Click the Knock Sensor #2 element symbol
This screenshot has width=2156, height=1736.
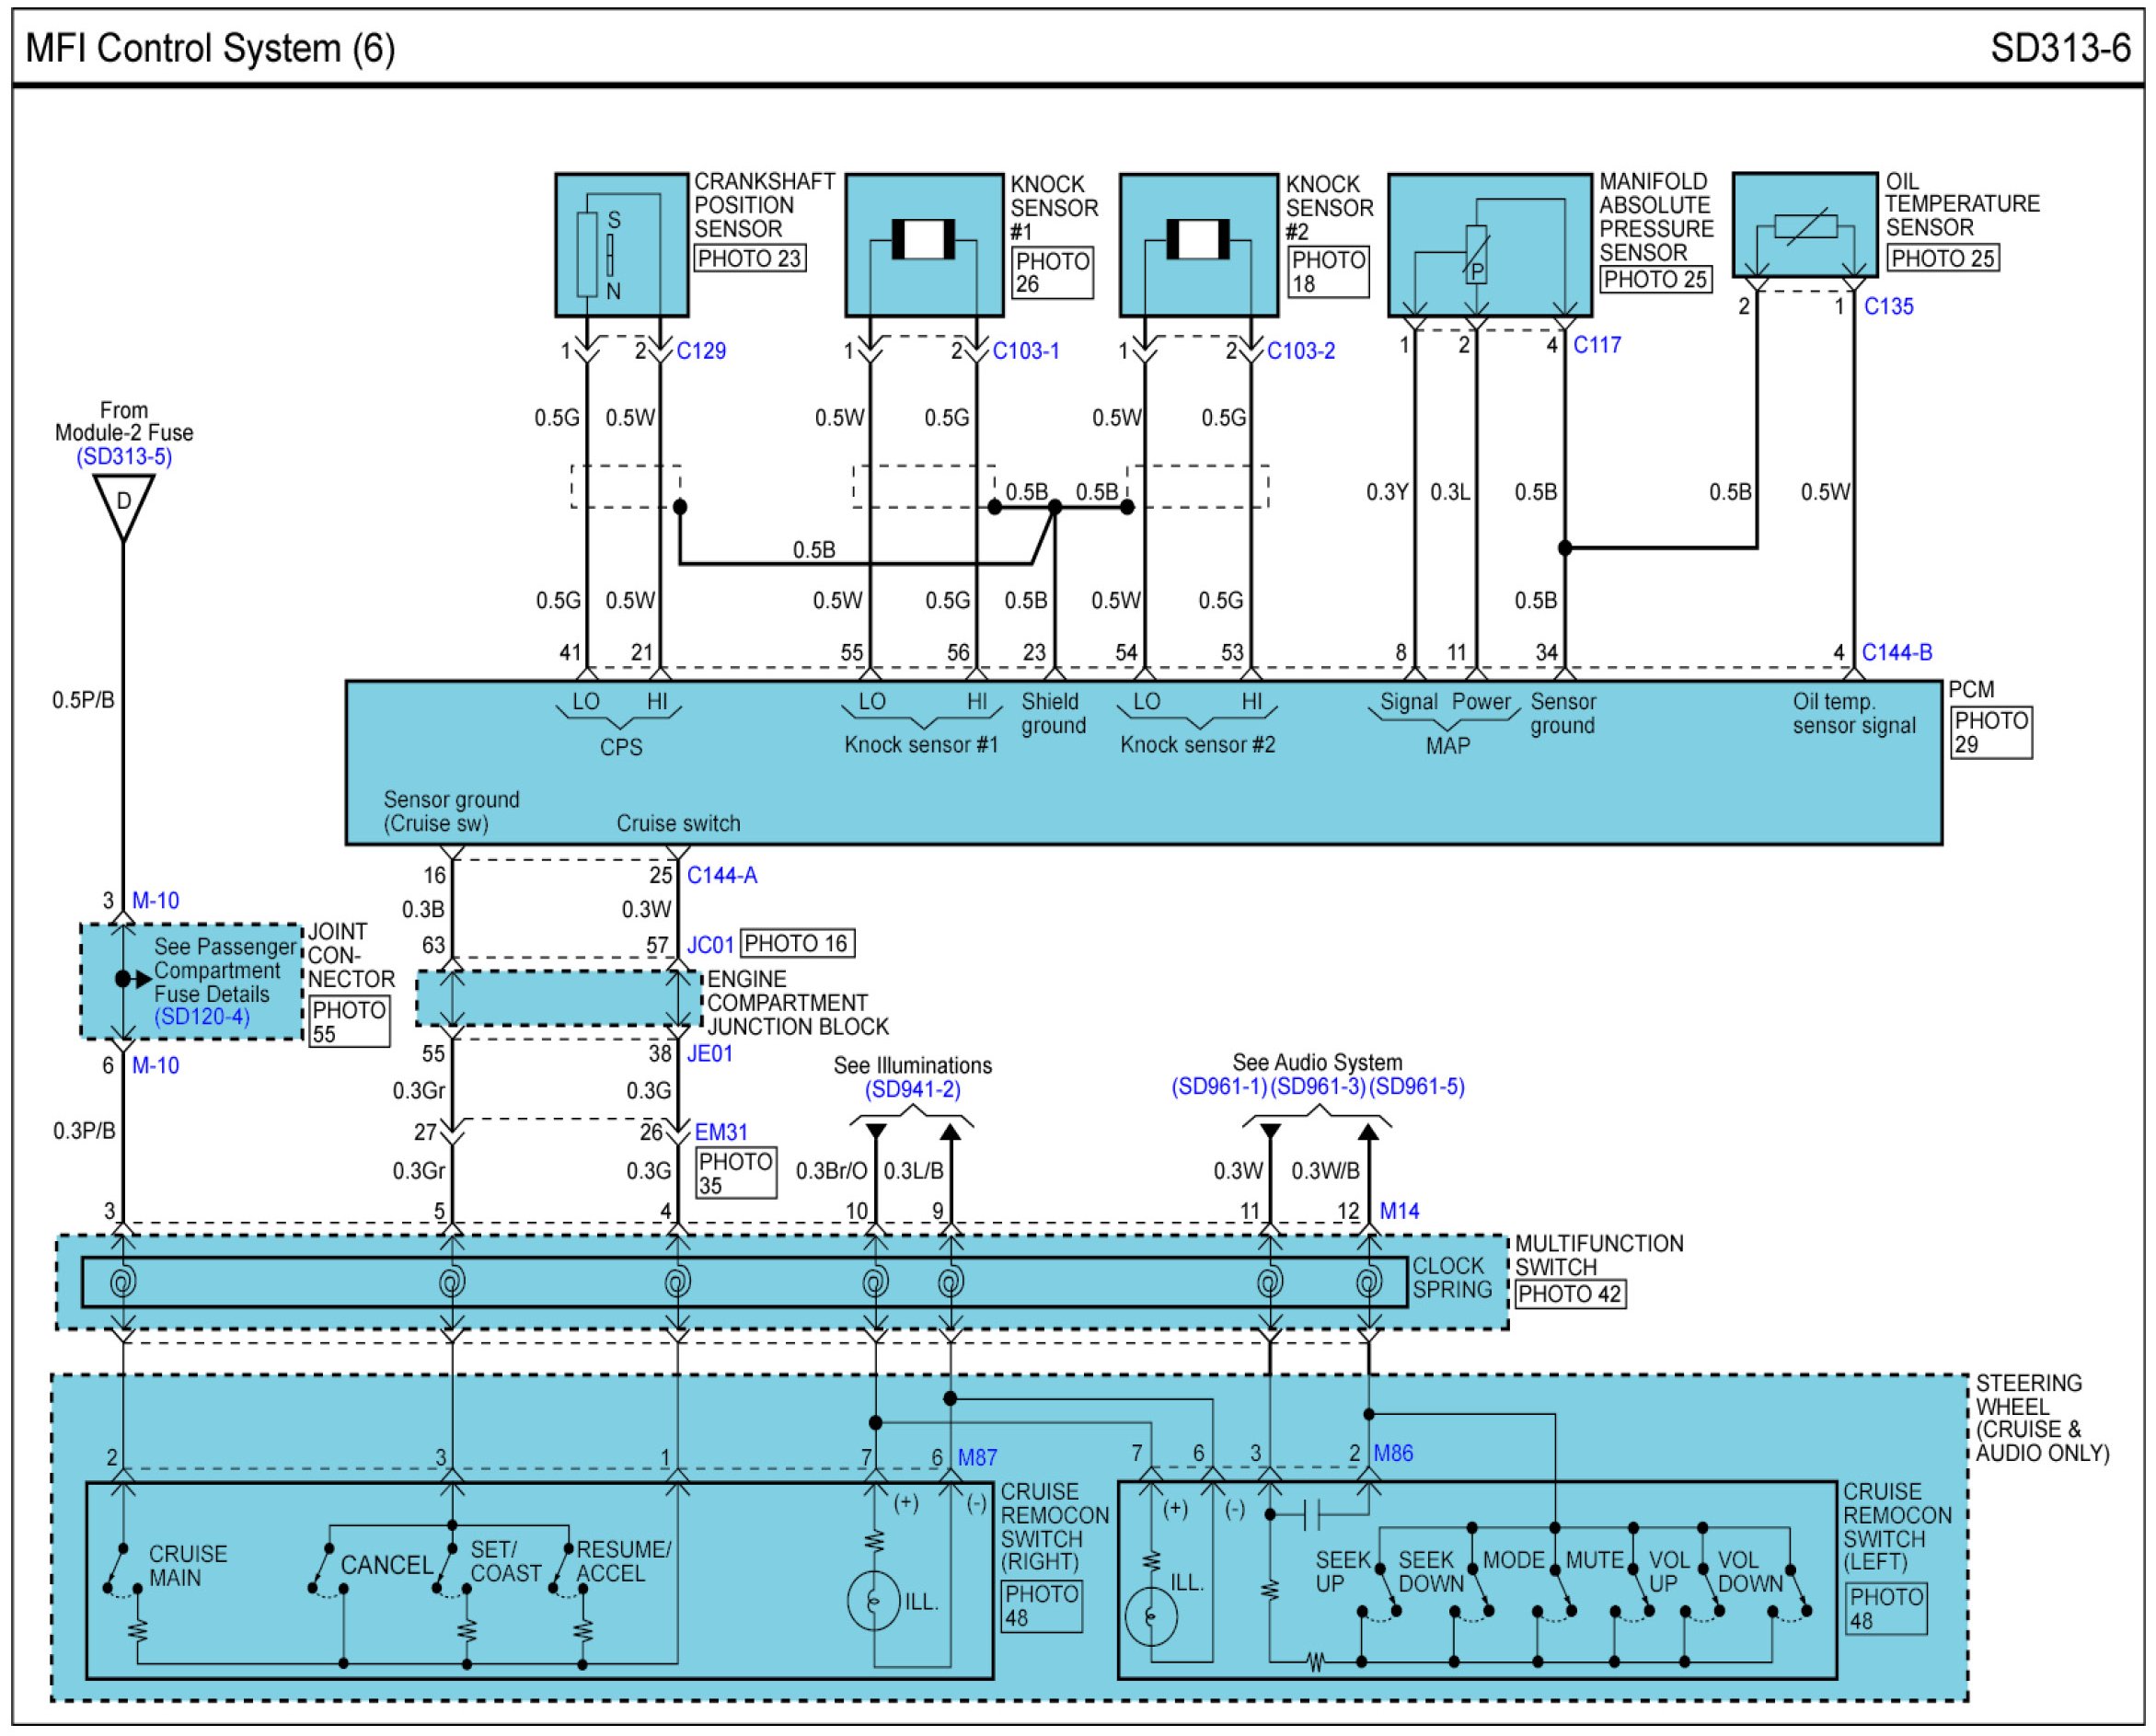click(1197, 240)
